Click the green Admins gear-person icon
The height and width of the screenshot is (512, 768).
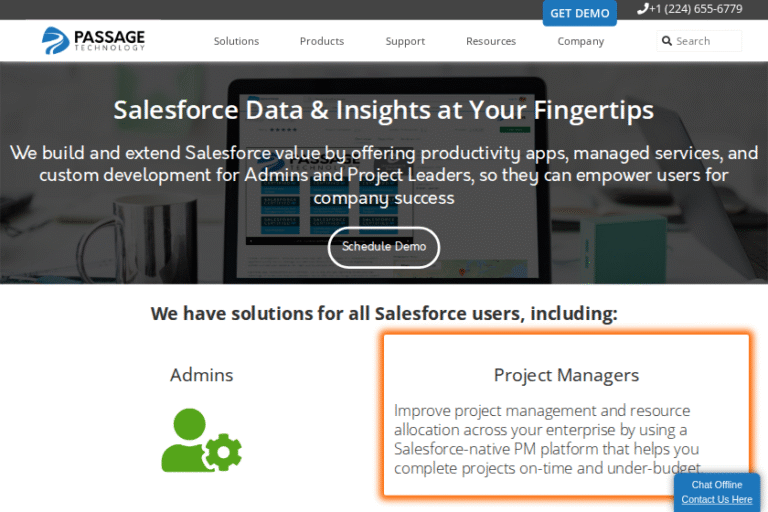[201, 440]
